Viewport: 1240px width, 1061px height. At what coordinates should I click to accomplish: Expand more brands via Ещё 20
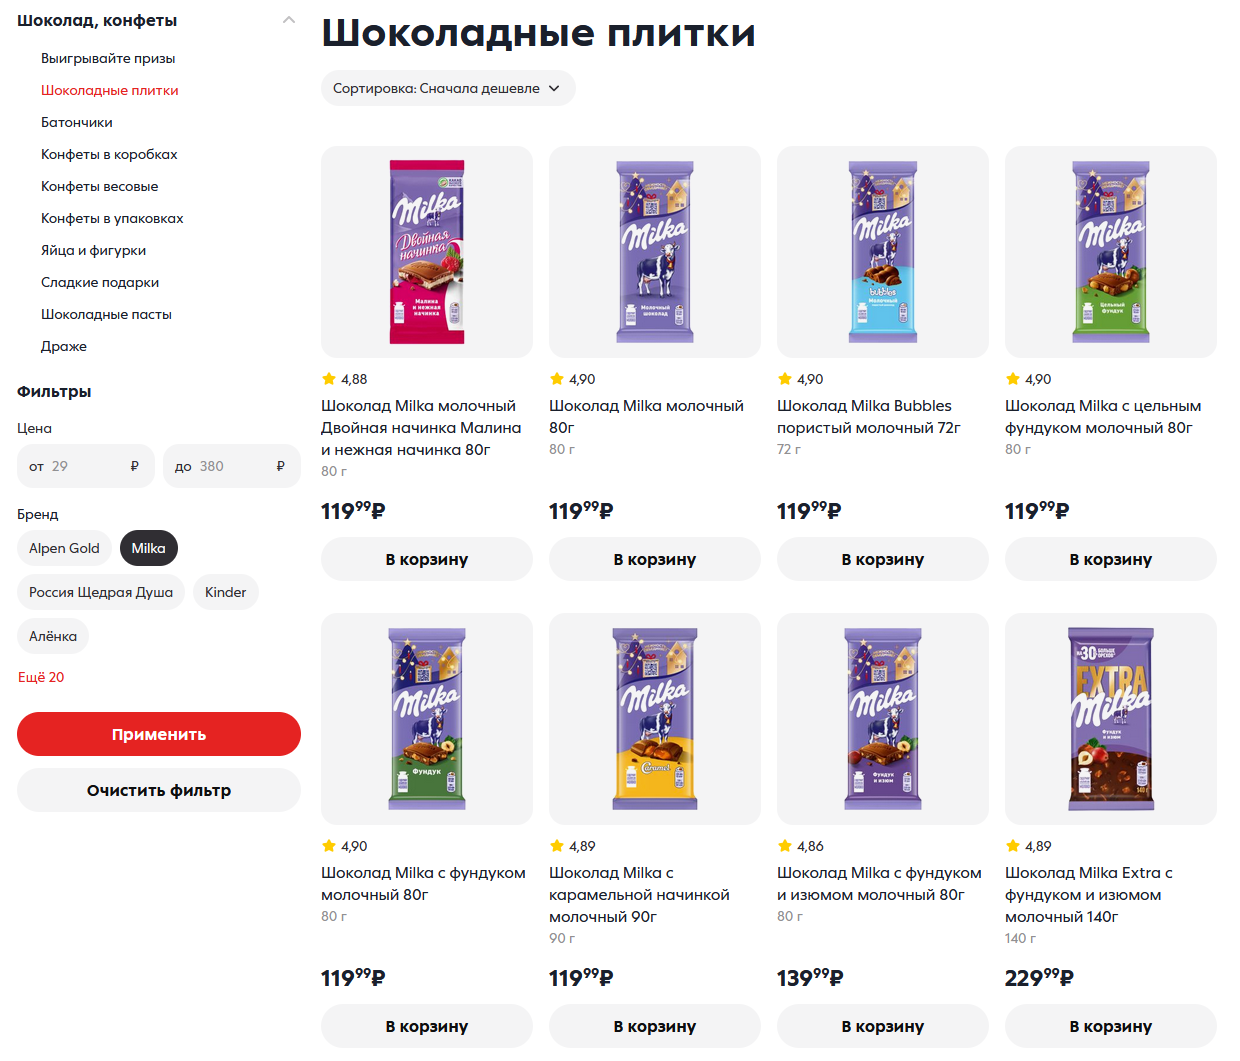(41, 677)
